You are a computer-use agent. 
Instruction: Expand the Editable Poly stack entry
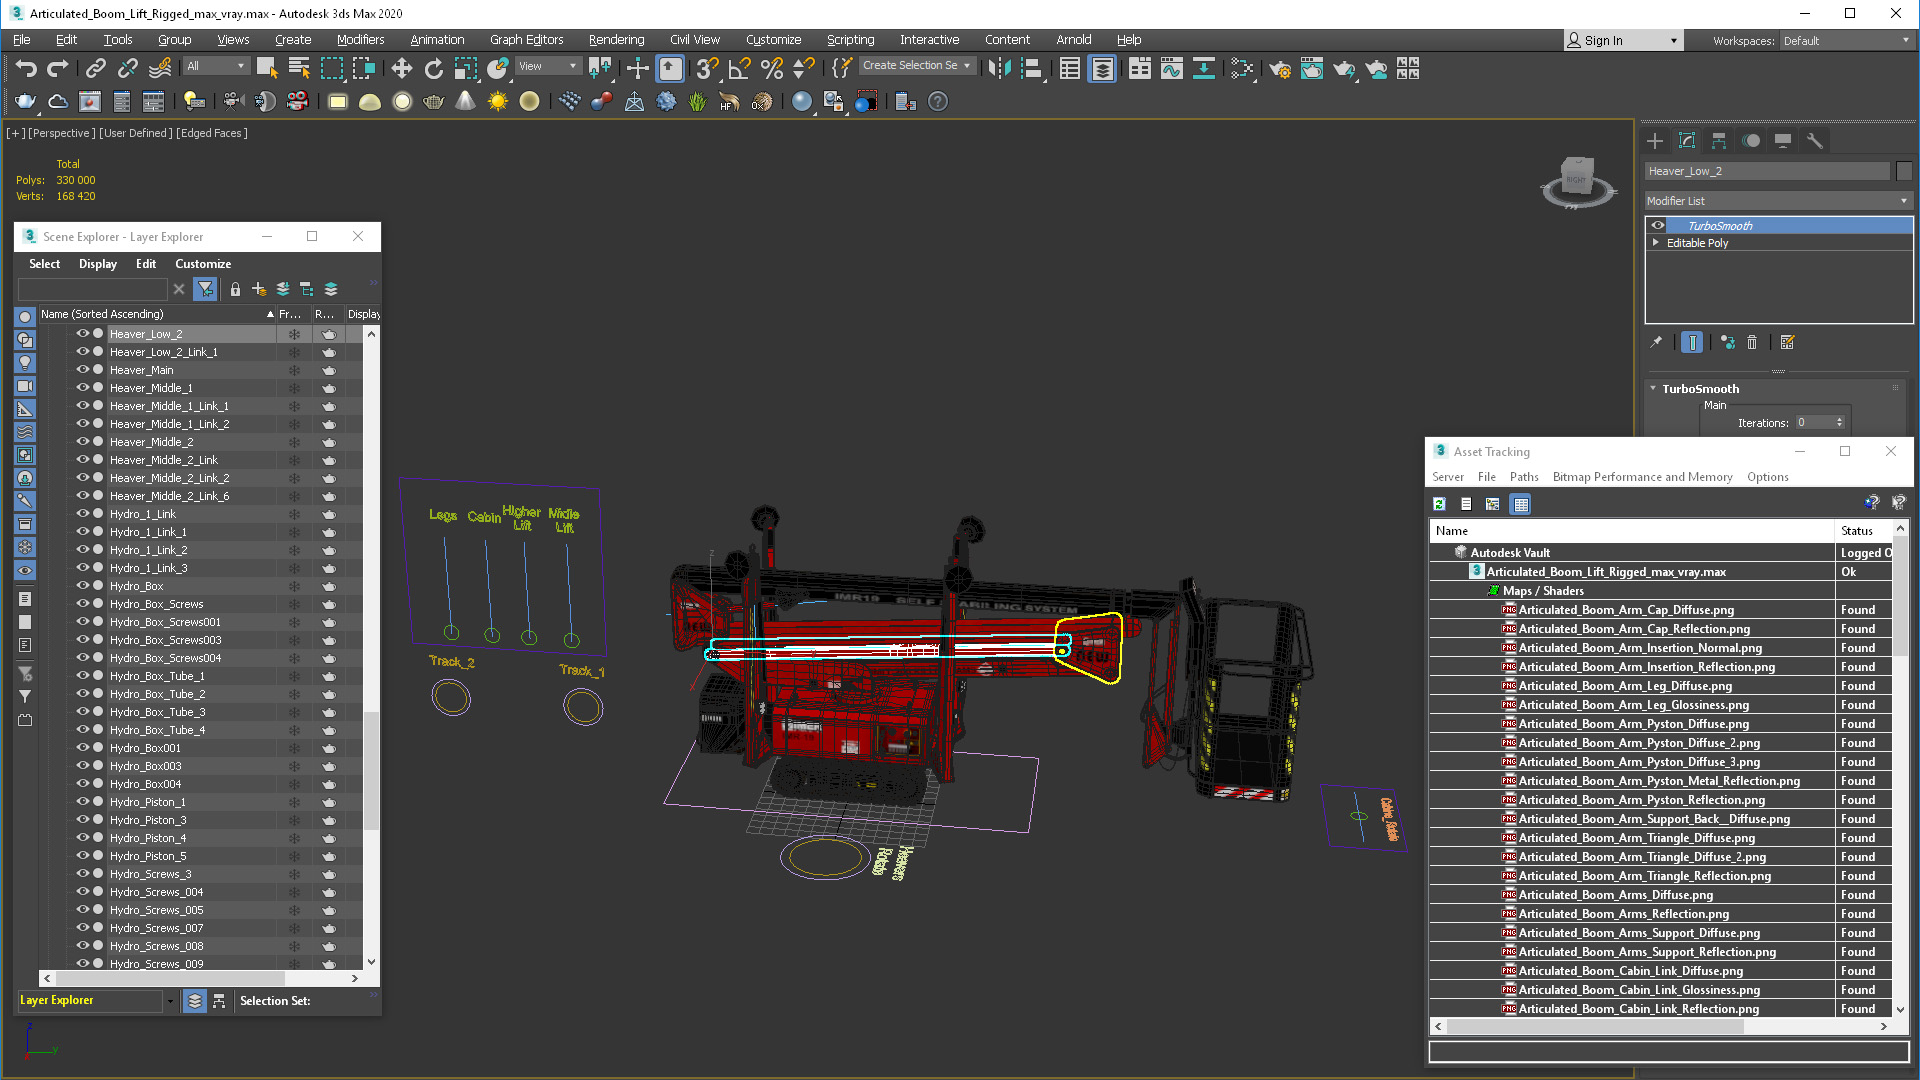(x=1656, y=243)
